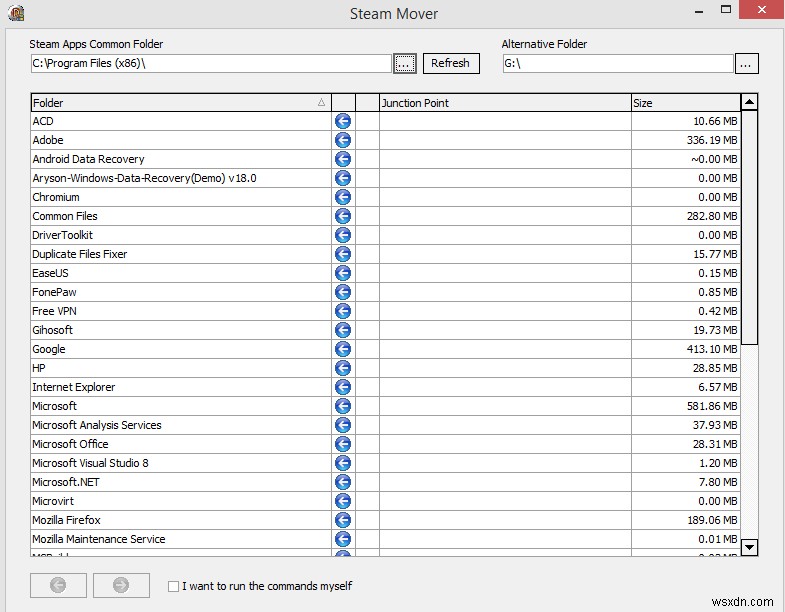The width and height of the screenshot is (785, 612).
Task: Click the vertical scrollbar thumb
Action: point(749,228)
